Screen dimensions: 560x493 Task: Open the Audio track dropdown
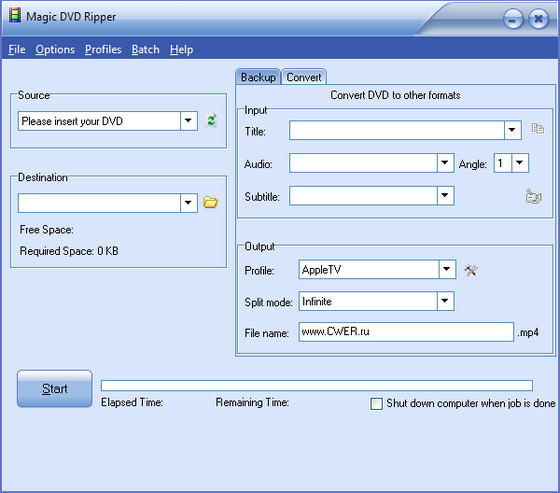tap(445, 163)
